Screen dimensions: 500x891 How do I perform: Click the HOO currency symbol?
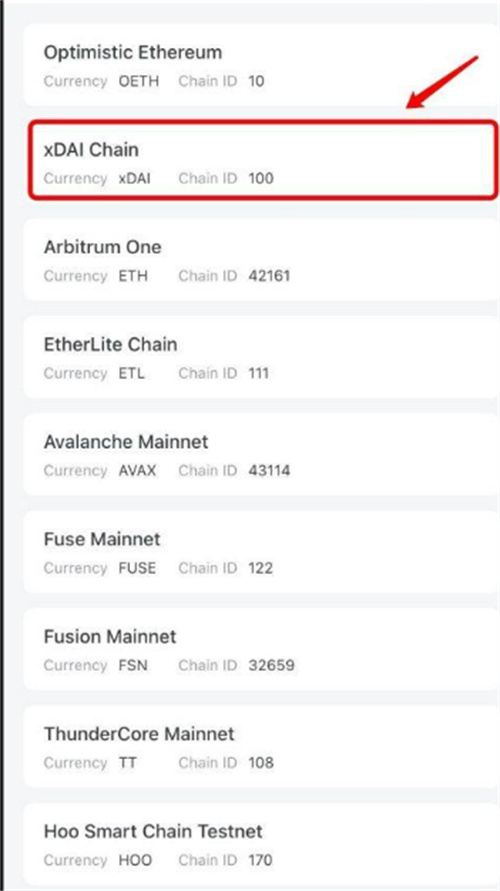click(135, 860)
